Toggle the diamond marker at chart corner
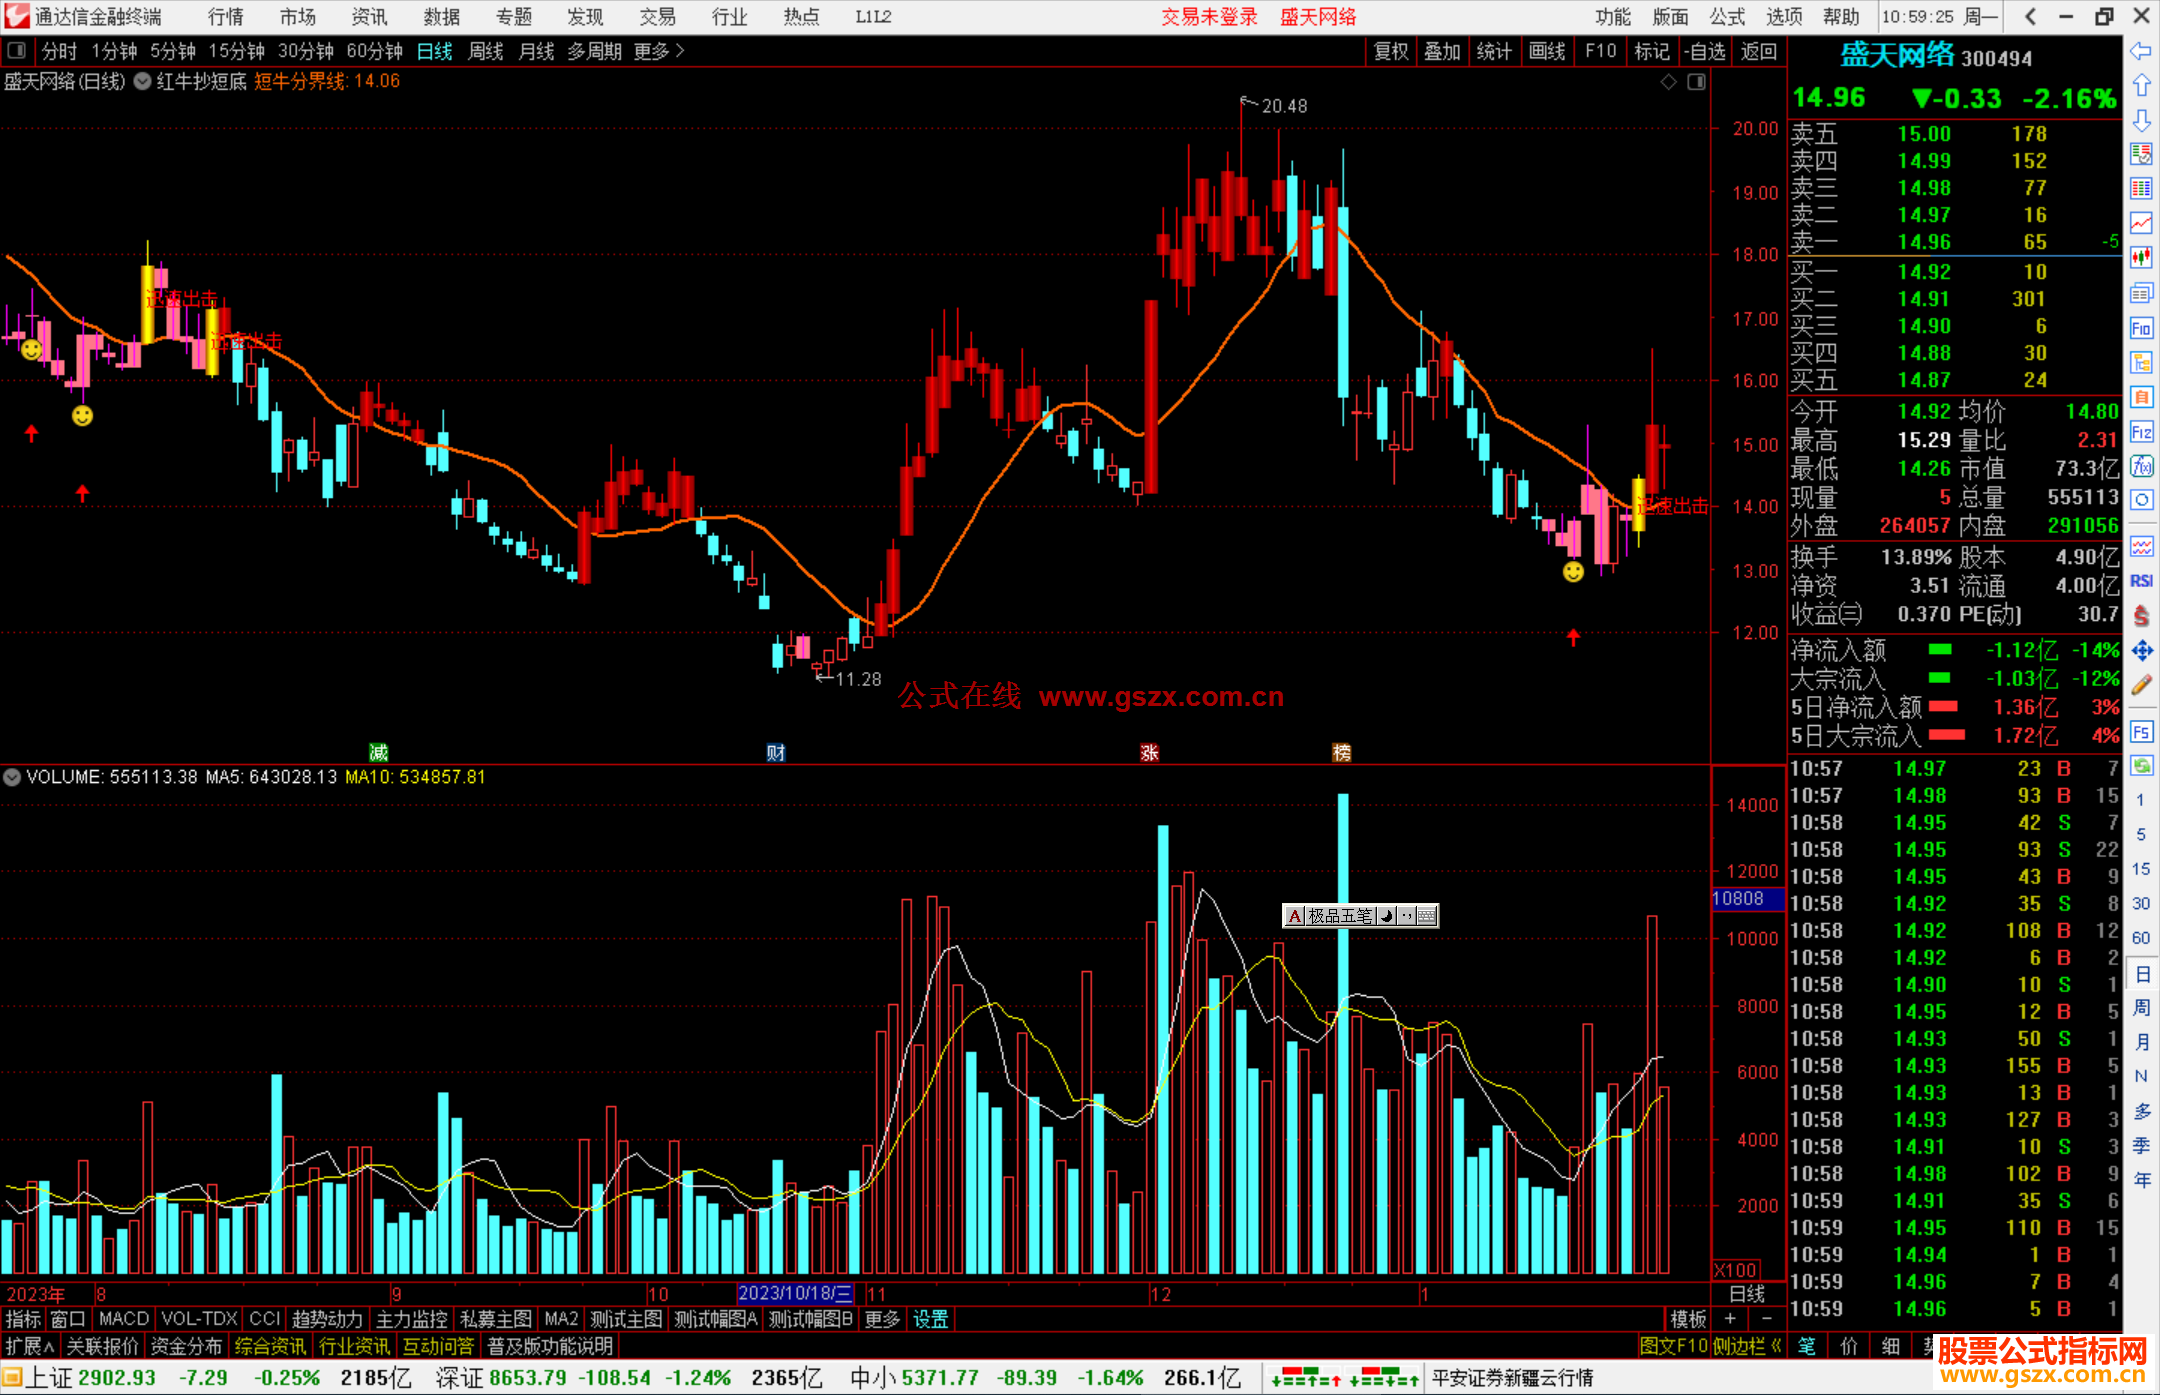Screen dimensions: 2160x1395 [1668, 82]
